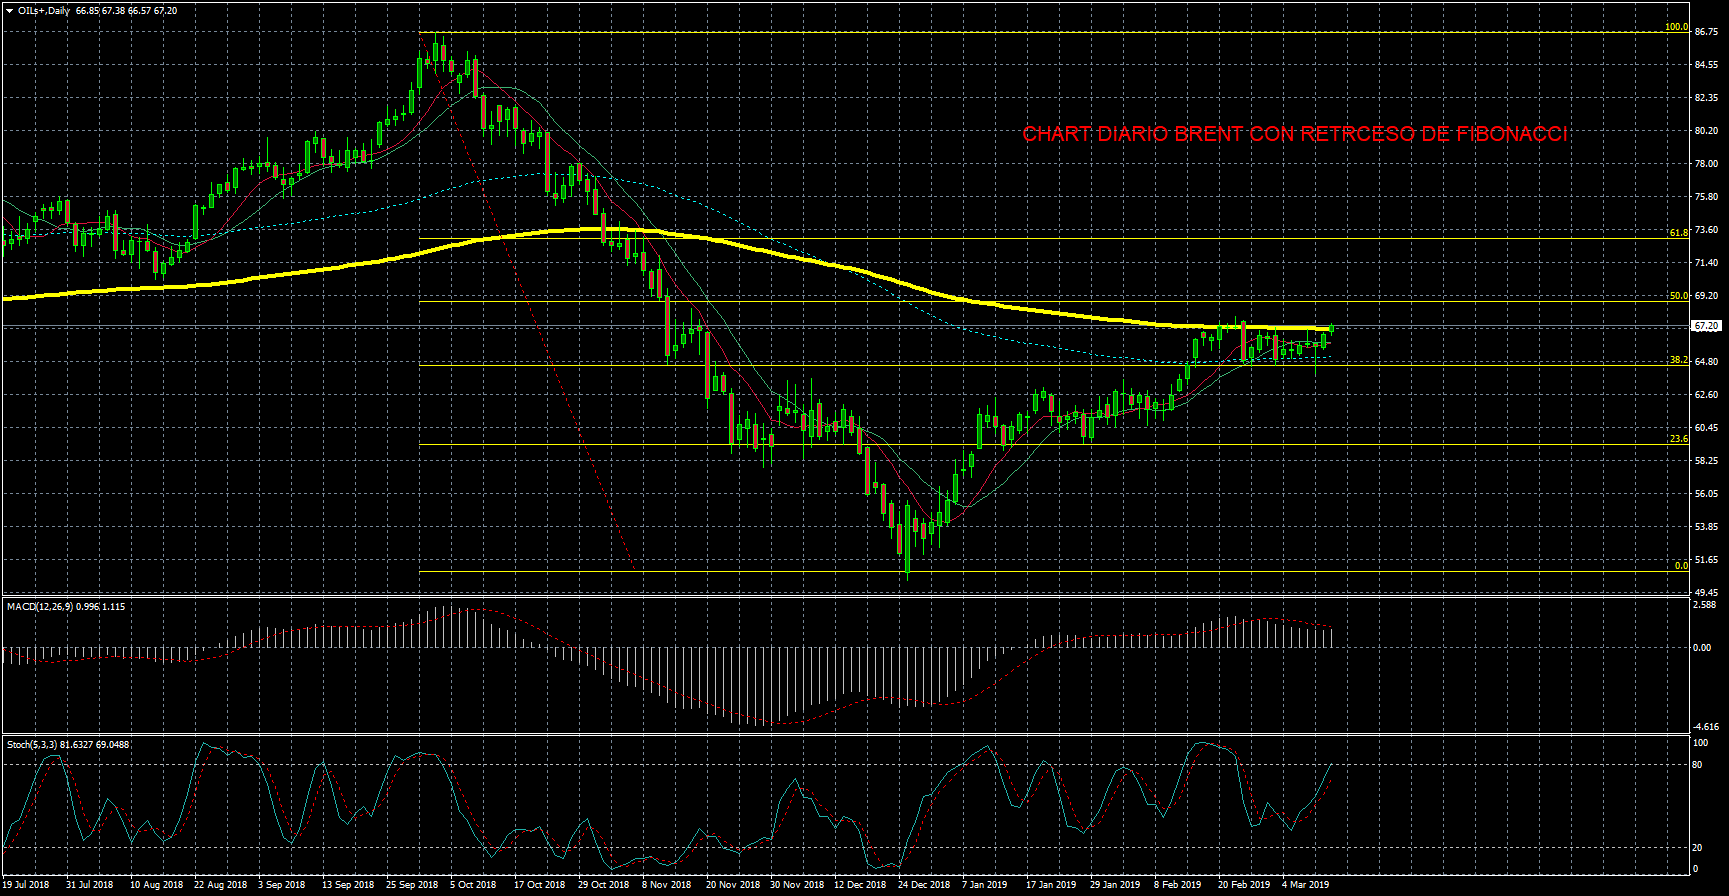This screenshot has width=1729, height=896.
Task: Click the 24 Dec 2018 date on time axis
Action: [x=923, y=885]
